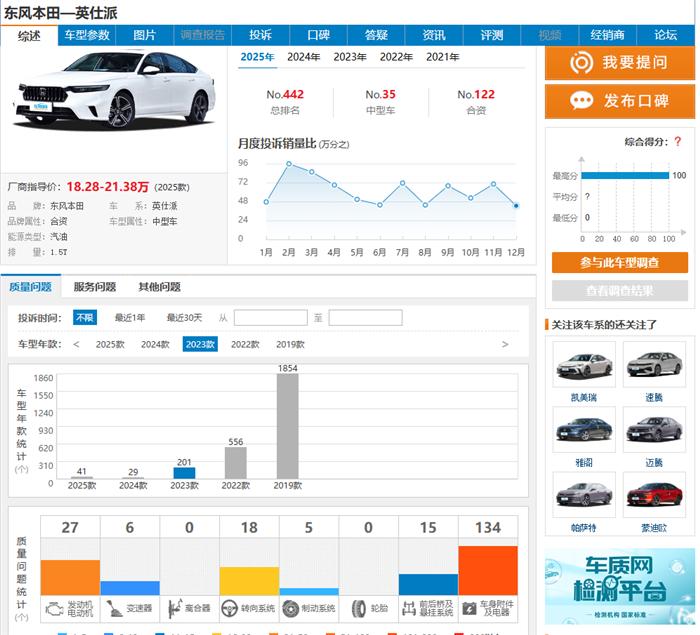Click the brake system (制动系统) icon

tap(292, 607)
